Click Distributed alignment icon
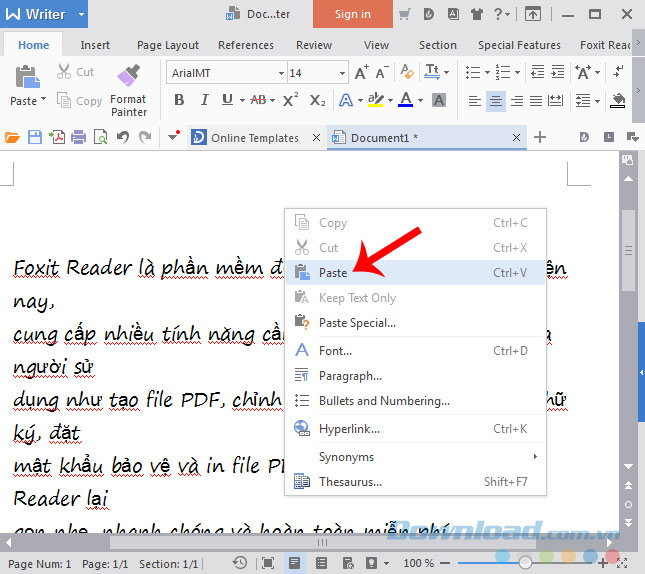Screen dimensions: 645x574 (x=555, y=100)
